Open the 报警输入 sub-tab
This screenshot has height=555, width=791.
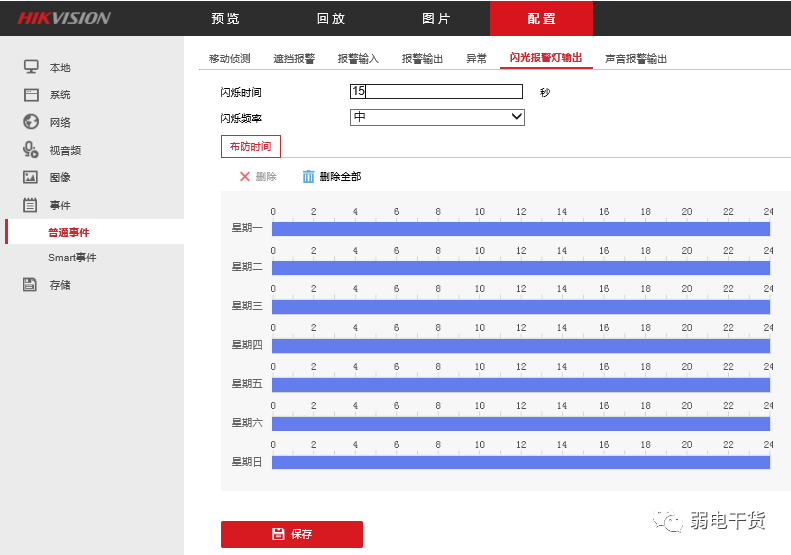click(358, 59)
